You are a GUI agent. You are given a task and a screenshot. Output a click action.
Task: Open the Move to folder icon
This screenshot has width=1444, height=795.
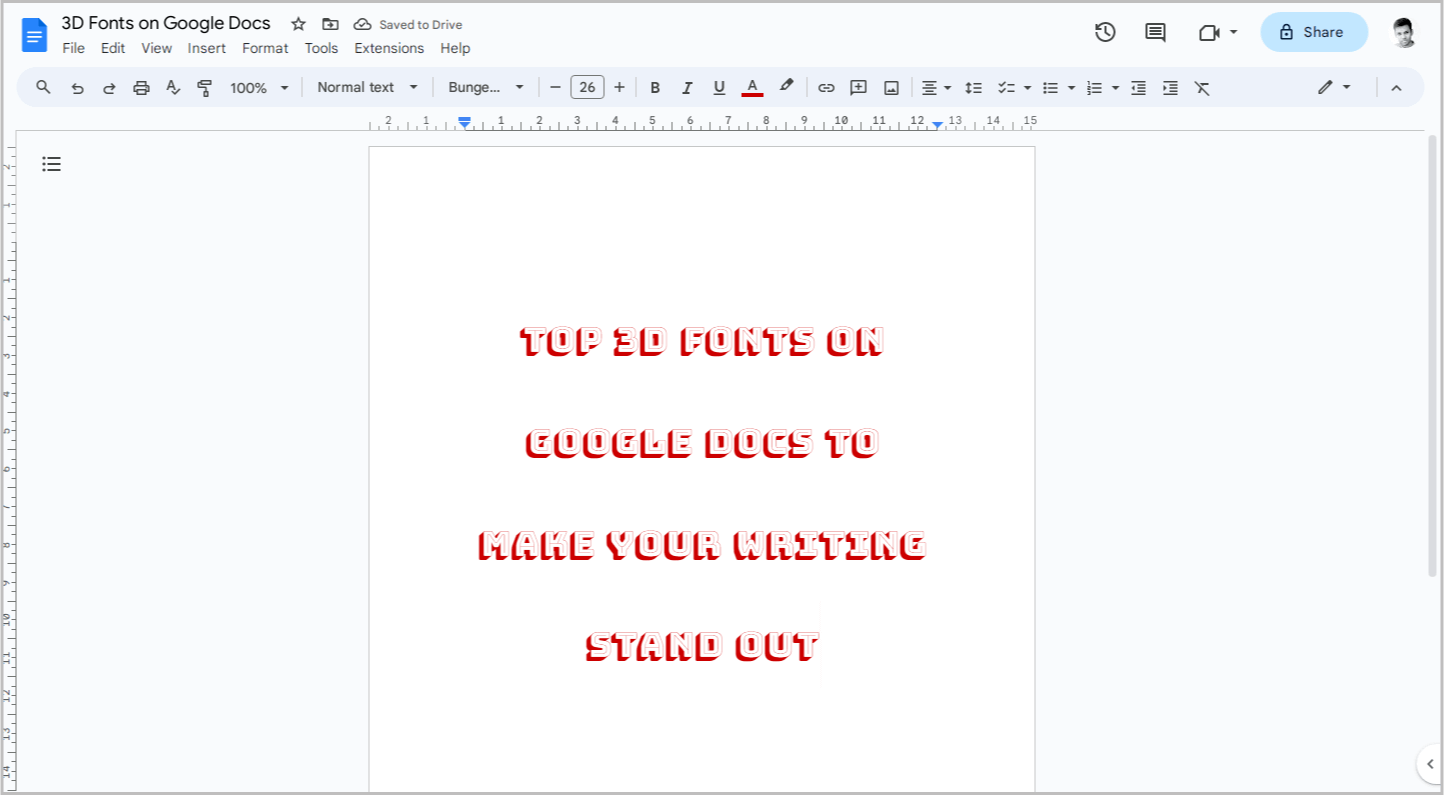click(330, 24)
